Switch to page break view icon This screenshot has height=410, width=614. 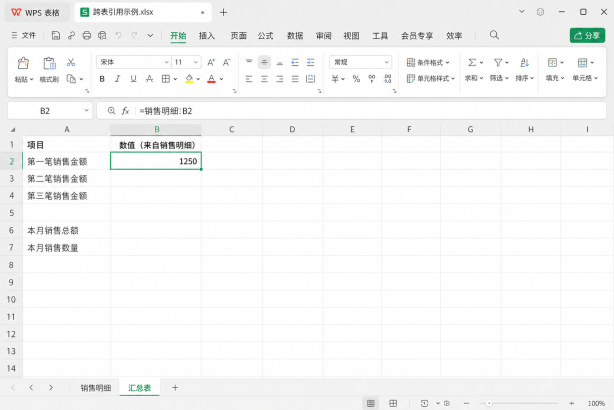(x=393, y=403)
